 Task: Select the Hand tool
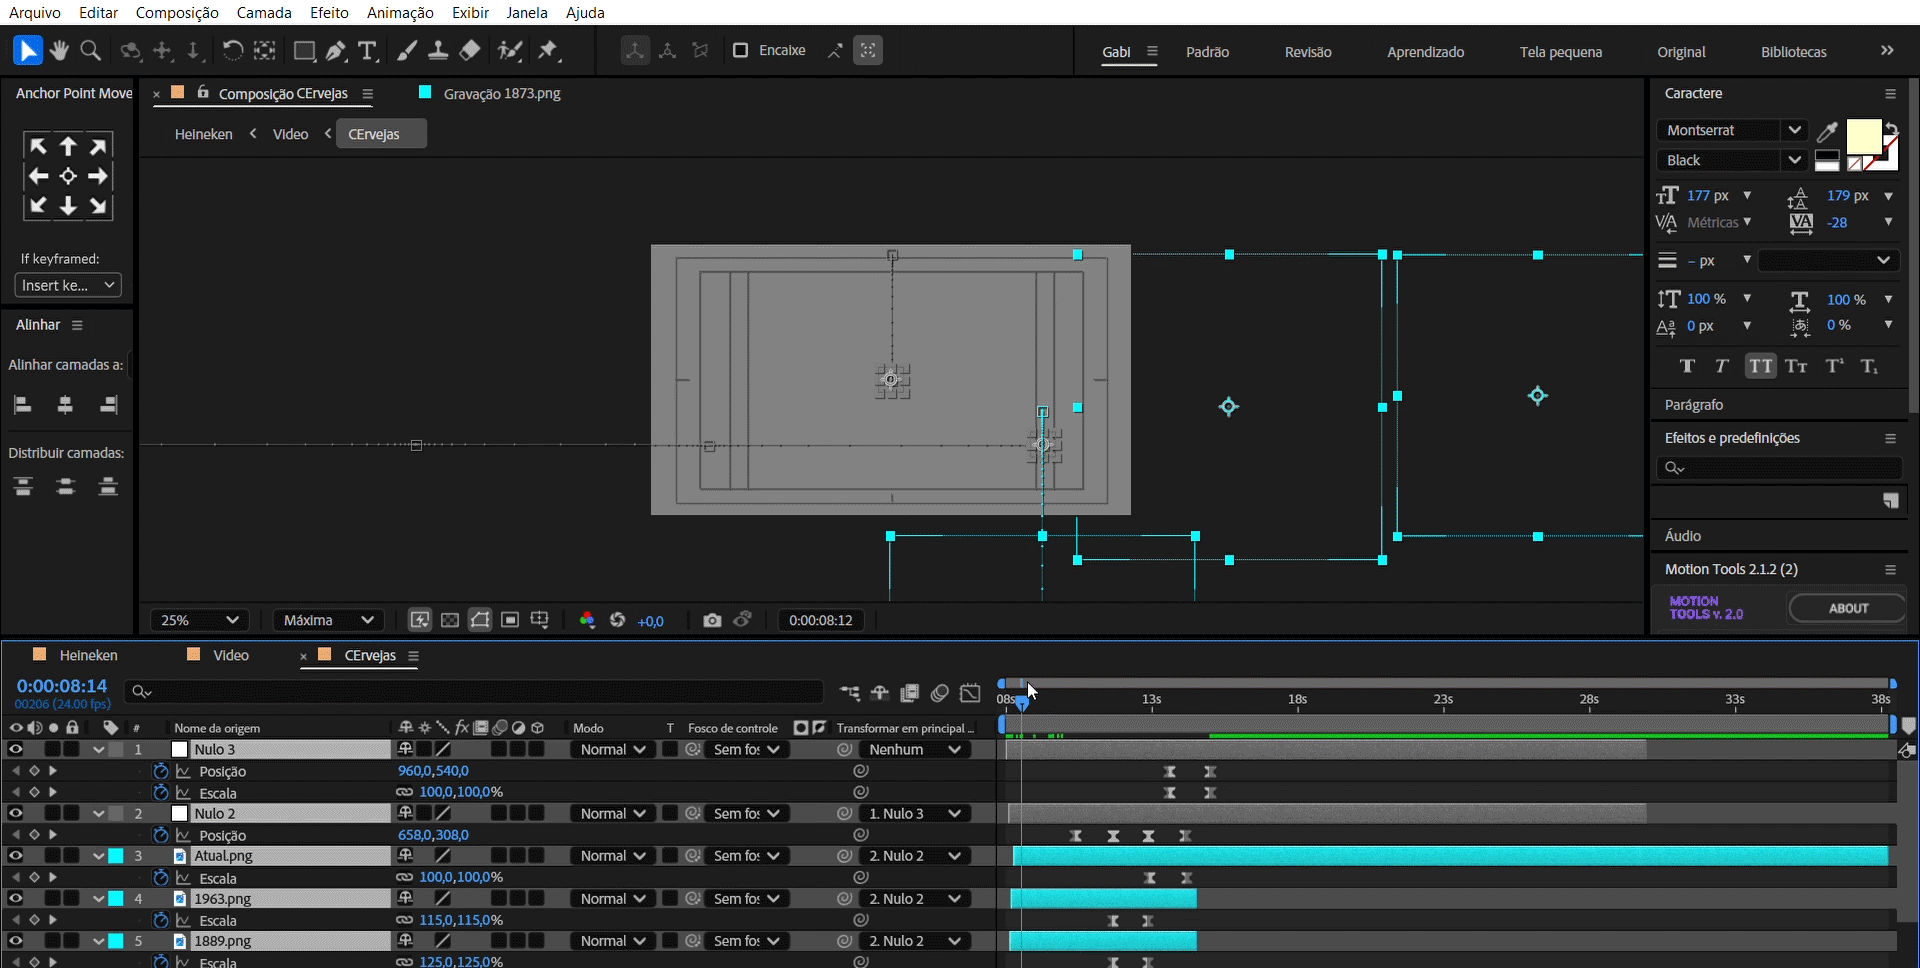coord(59,50)
